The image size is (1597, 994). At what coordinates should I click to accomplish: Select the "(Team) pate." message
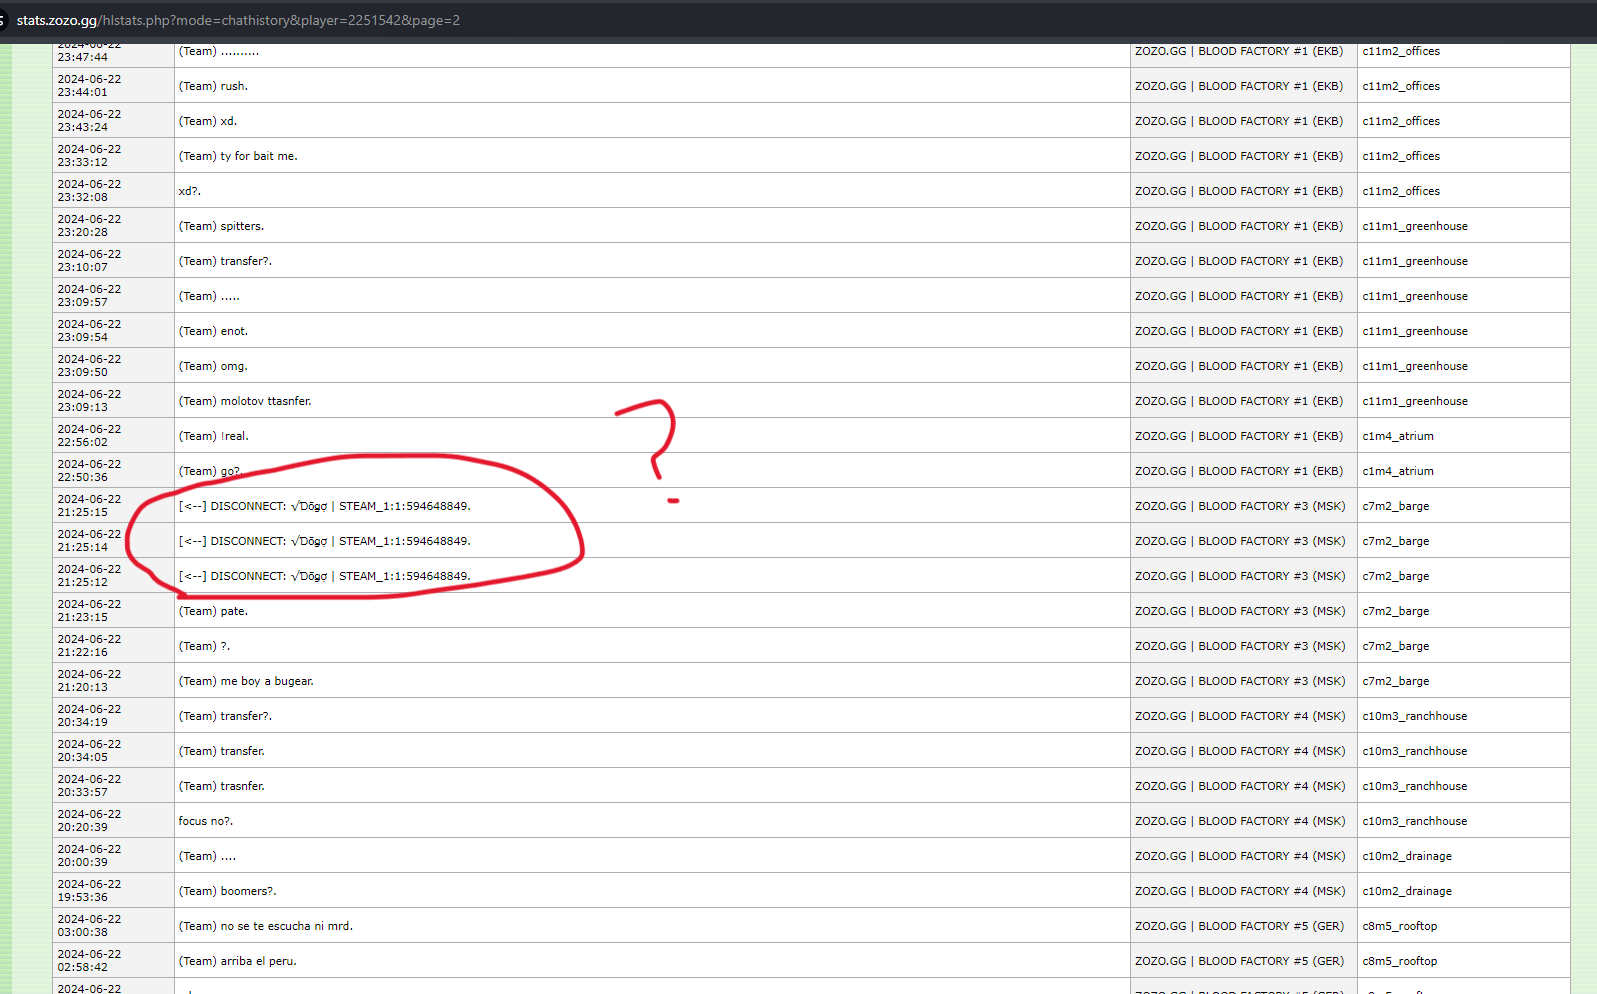coord(213,611)
